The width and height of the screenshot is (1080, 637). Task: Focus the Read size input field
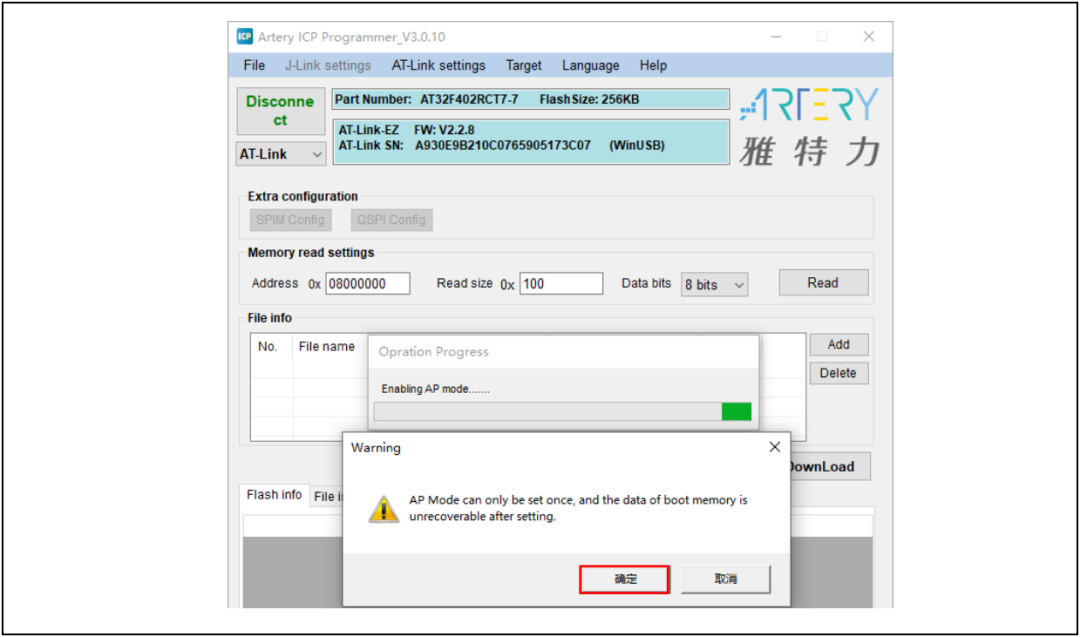click(x=561, y=284)
